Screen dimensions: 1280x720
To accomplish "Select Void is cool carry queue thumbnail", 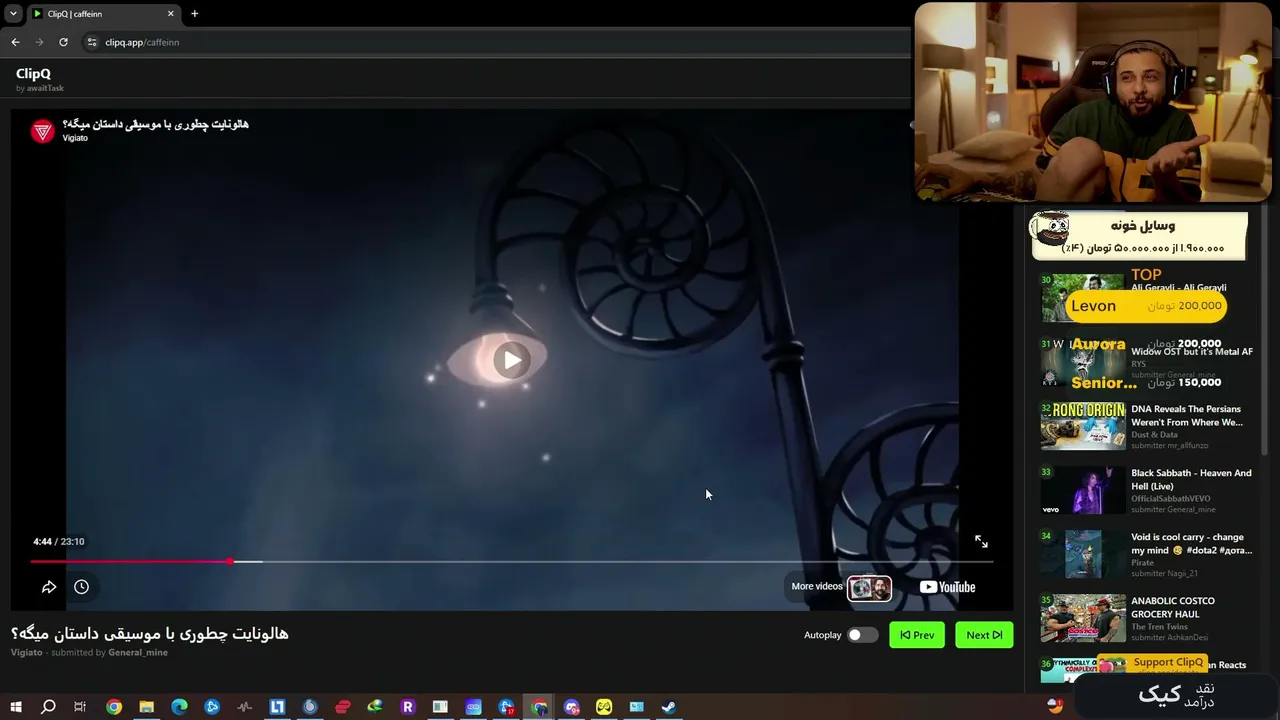I will click(x=1083, y=554).
